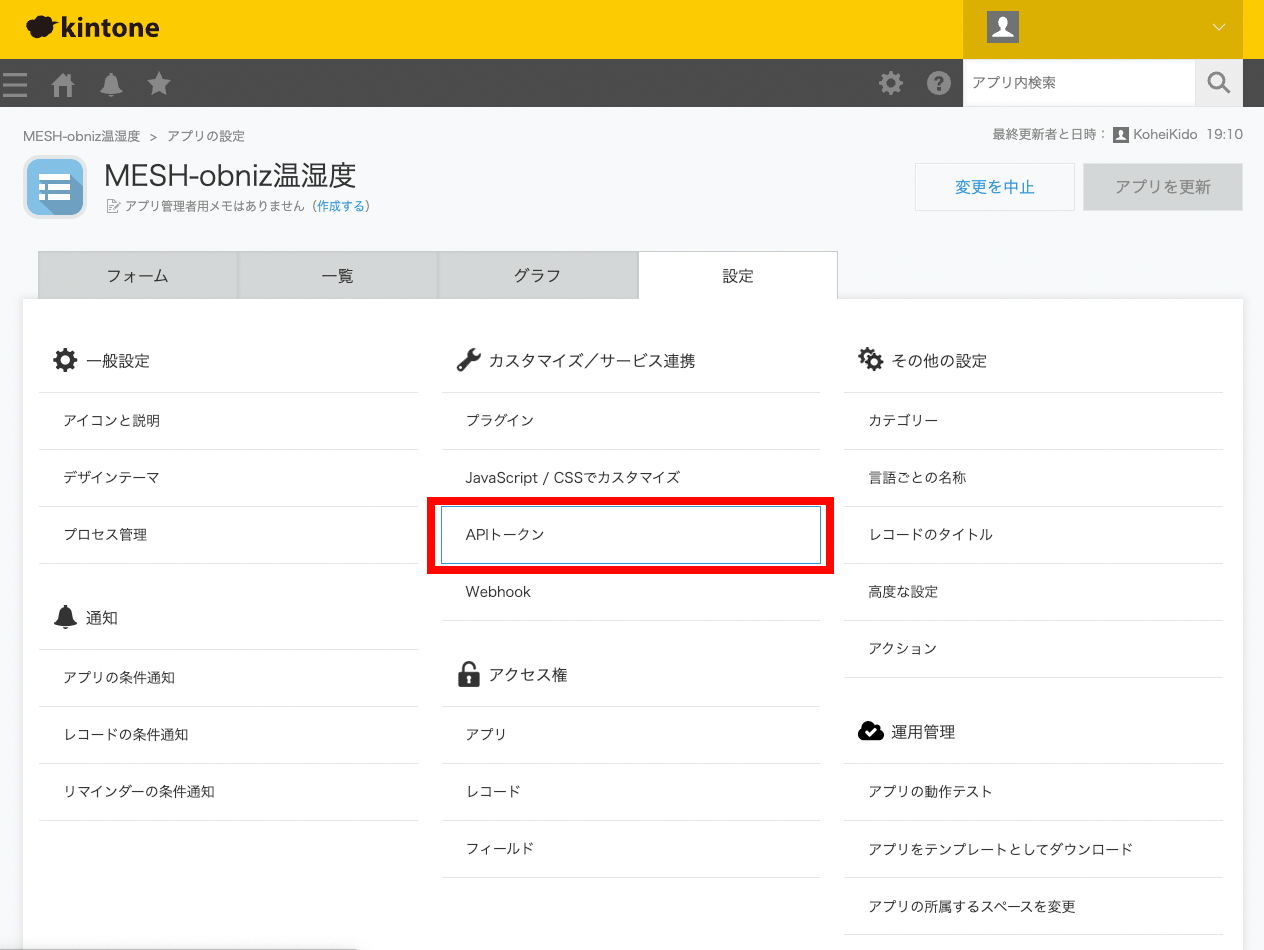Click the user avatar icon

tap(1002, 28)
